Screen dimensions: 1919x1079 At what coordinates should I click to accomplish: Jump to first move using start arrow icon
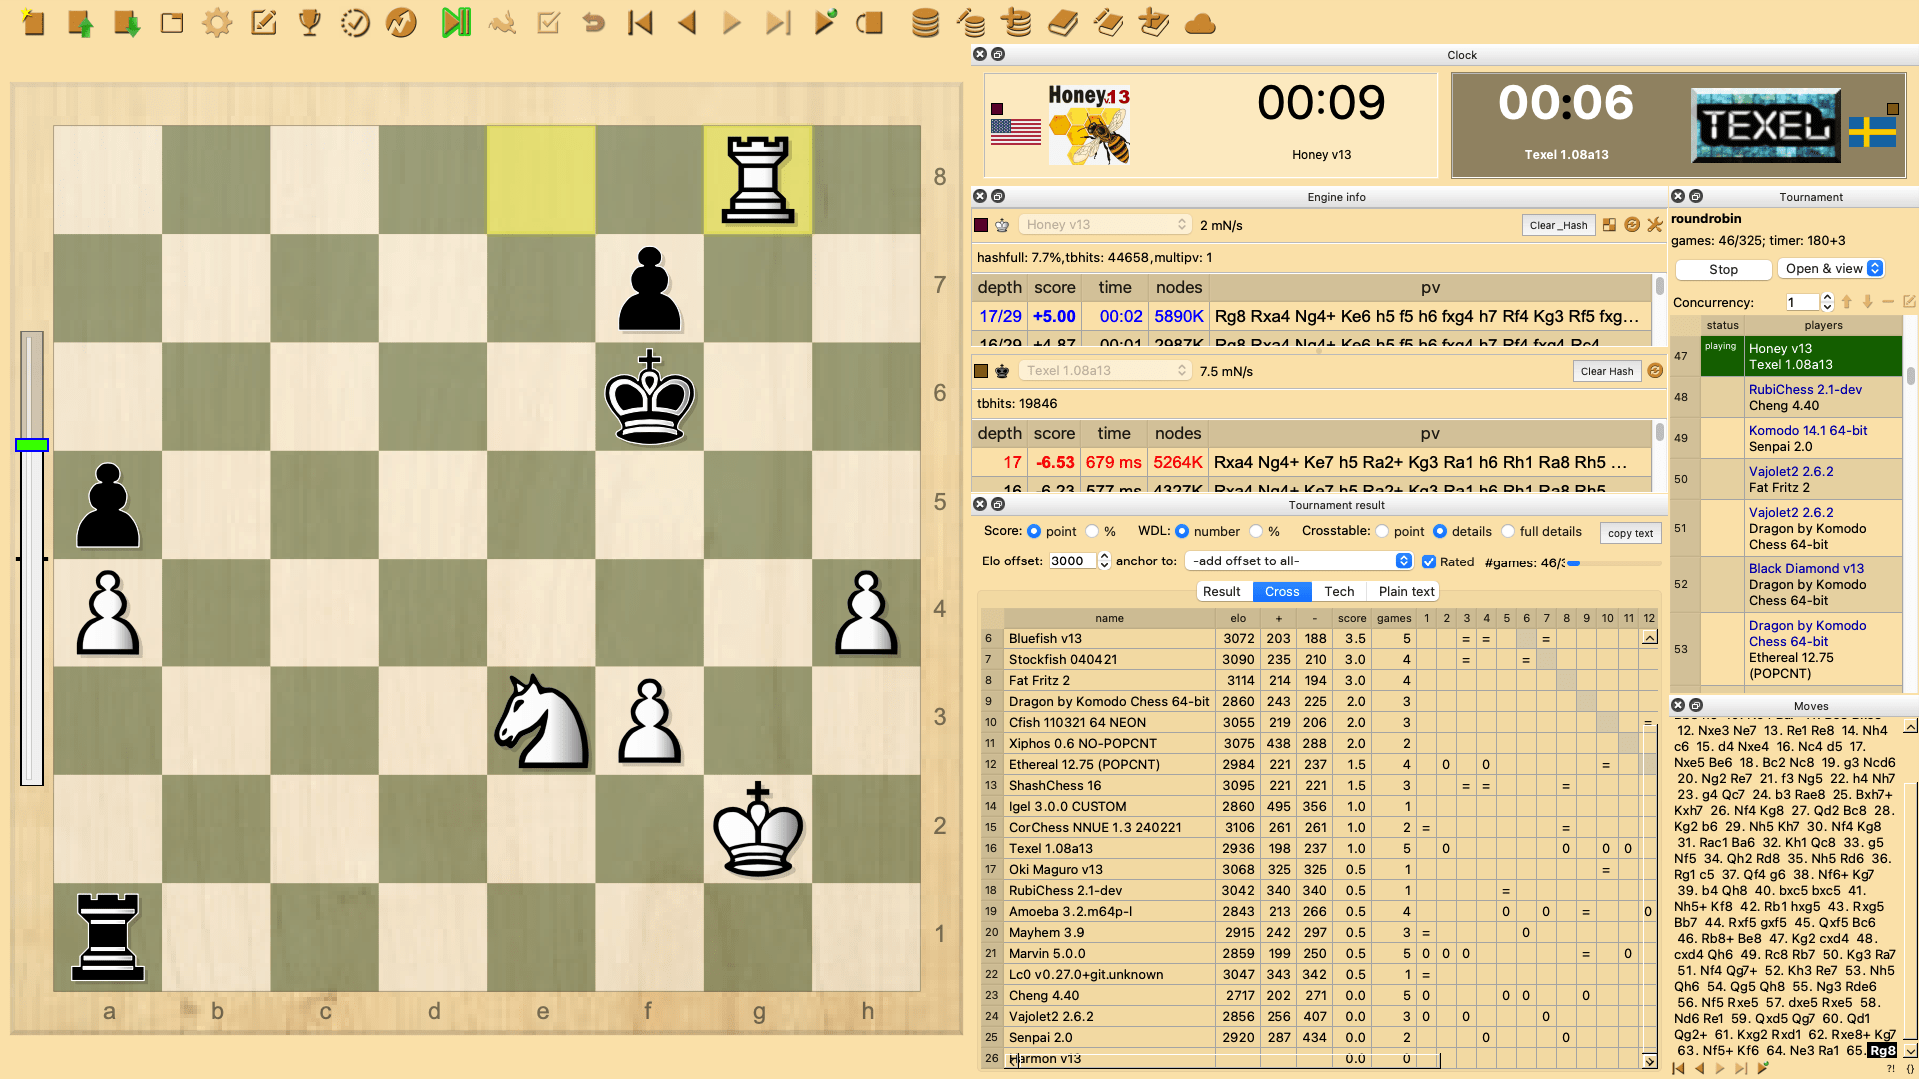click(640, 22)
